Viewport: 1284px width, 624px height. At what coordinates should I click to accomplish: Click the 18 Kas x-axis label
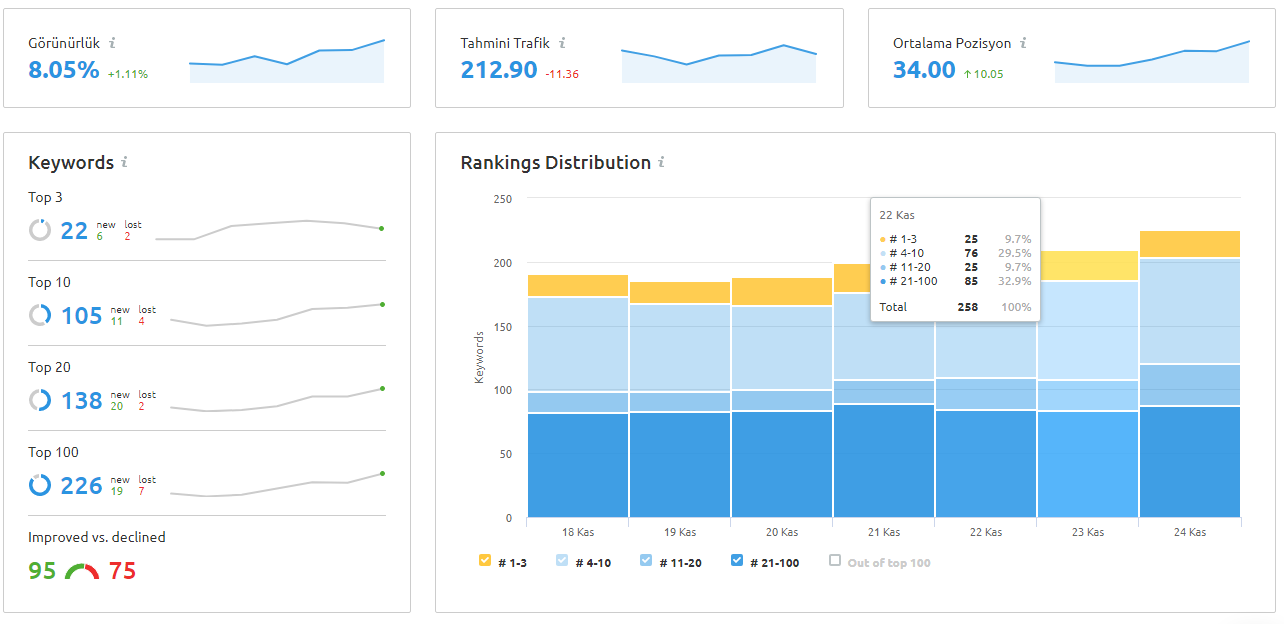578,532
